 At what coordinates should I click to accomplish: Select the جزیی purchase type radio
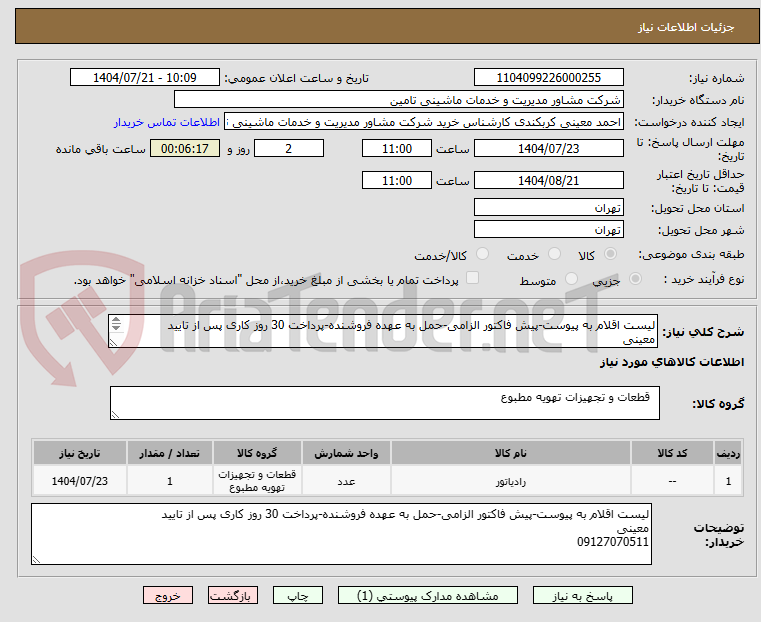(635, 279)
